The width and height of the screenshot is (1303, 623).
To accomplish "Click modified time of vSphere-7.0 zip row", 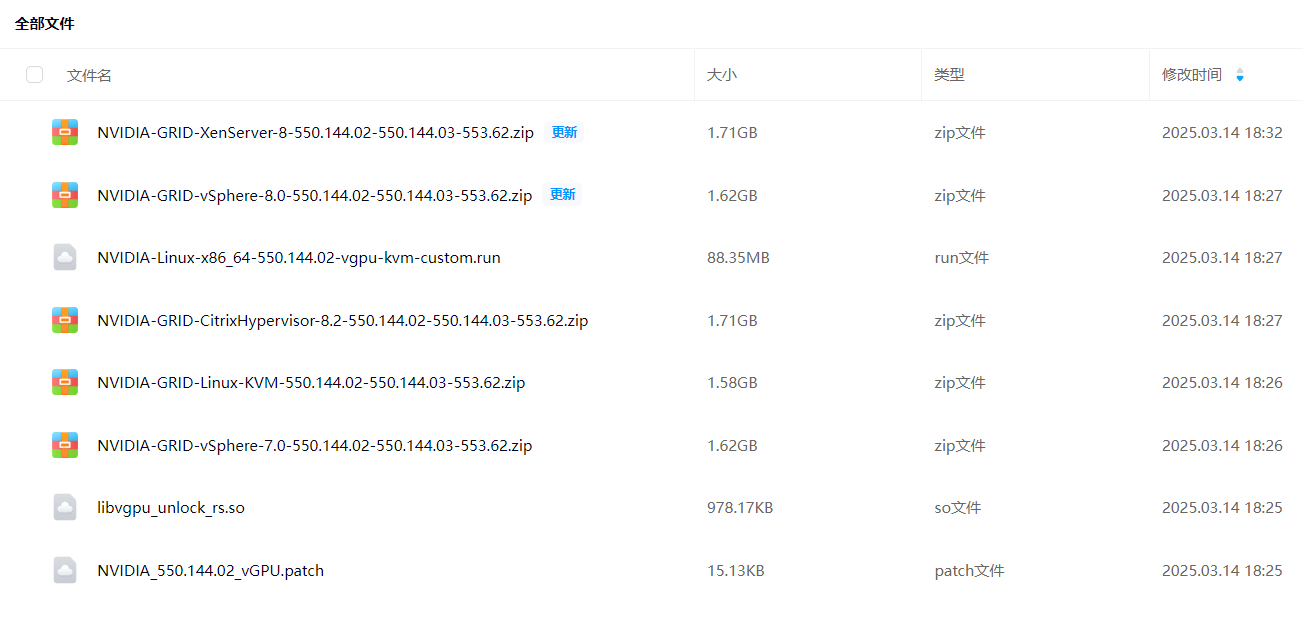I will pos(1222,446).
